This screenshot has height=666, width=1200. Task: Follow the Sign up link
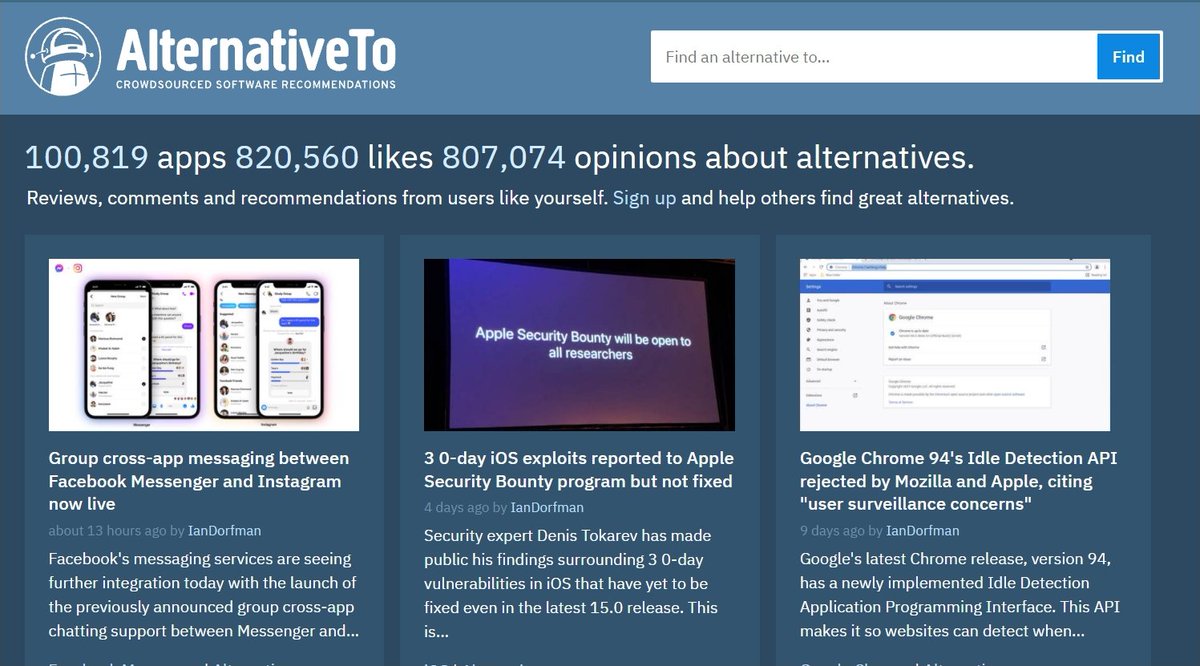(645, 198)
